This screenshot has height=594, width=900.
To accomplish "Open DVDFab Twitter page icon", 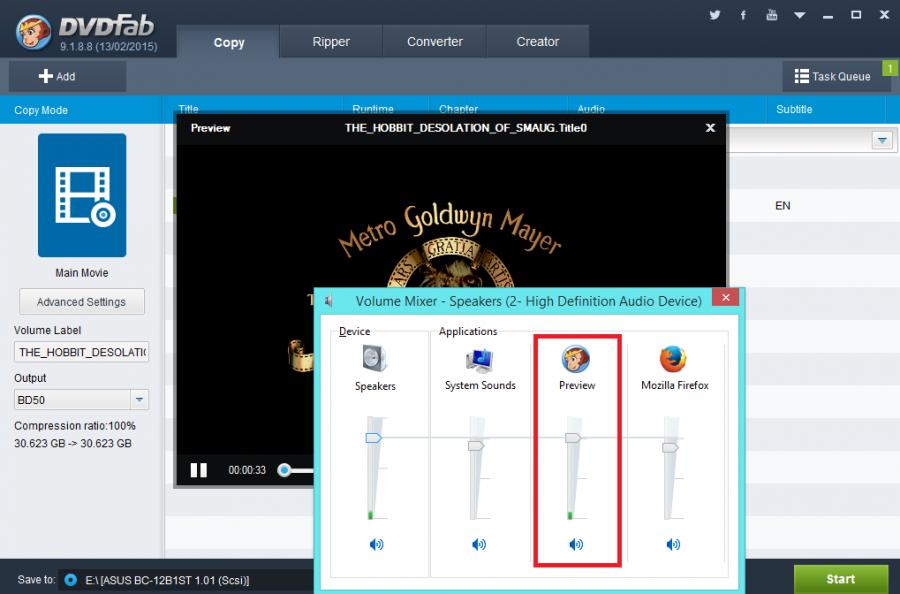I will coord(715,15).
